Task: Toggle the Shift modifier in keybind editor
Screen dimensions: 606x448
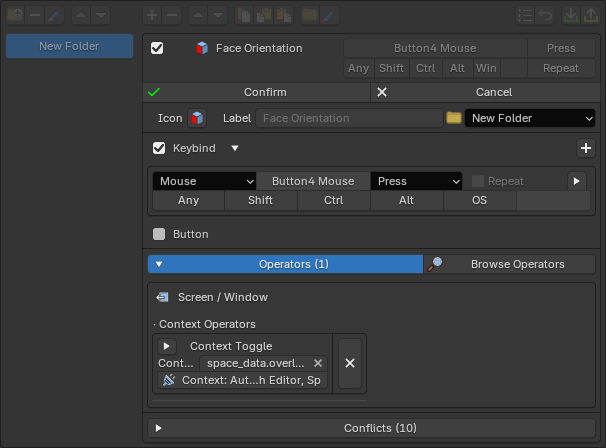Action: pyautogui.click(x=260, y=200)
